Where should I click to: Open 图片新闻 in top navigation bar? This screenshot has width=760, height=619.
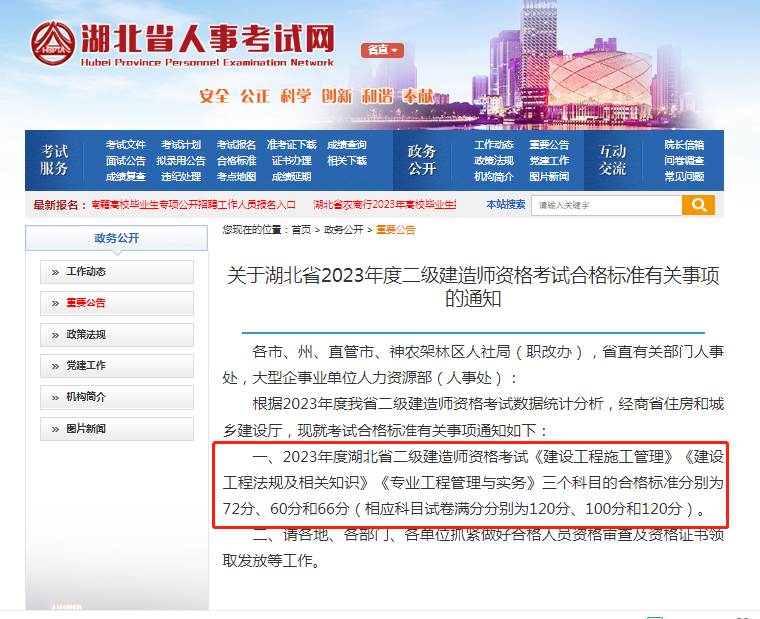tap(549, 176)
